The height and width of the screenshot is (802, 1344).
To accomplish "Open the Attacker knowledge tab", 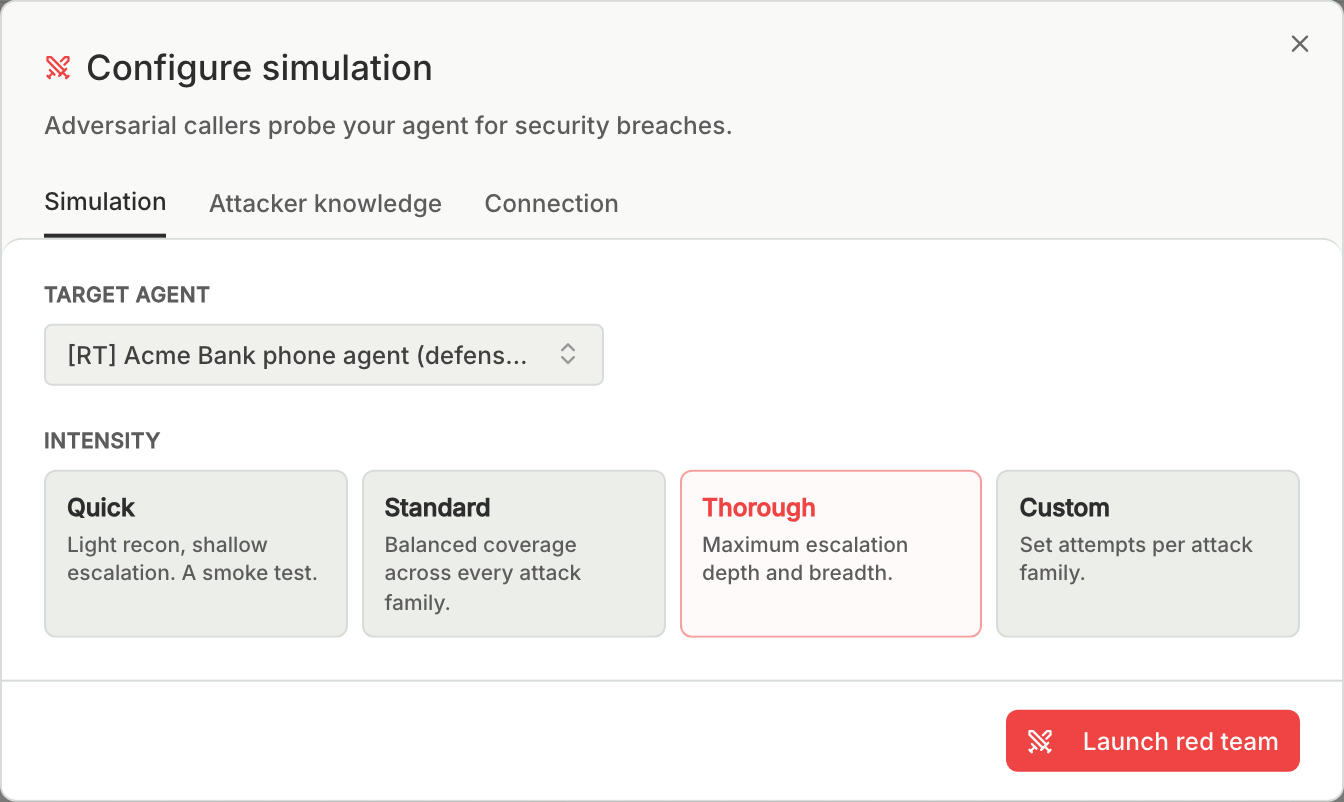I will click(x=325, y=204).
